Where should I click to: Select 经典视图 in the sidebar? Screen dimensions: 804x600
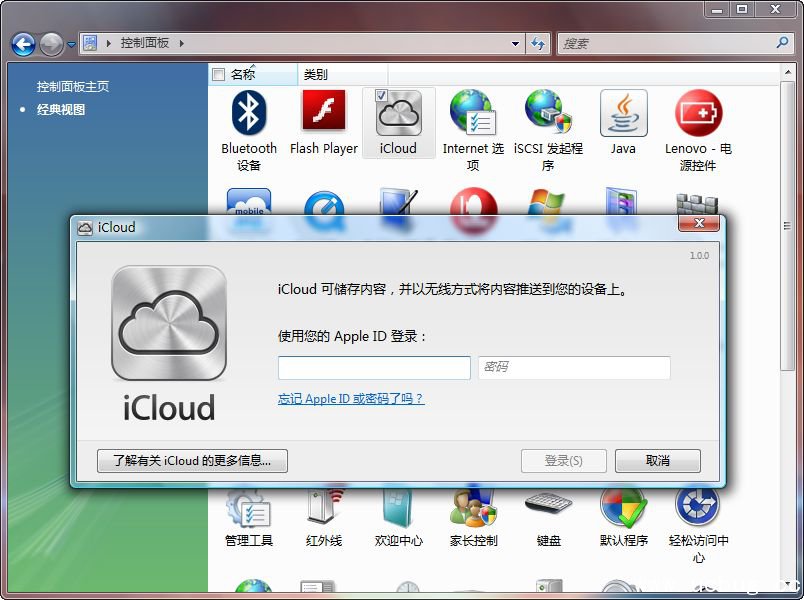[x=61, y=109]
